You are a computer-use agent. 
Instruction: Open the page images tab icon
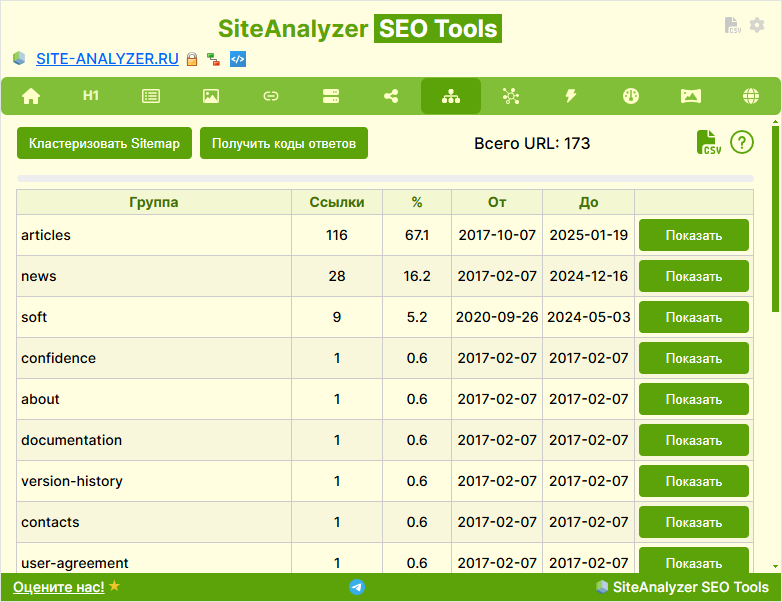tap(211, 96)
